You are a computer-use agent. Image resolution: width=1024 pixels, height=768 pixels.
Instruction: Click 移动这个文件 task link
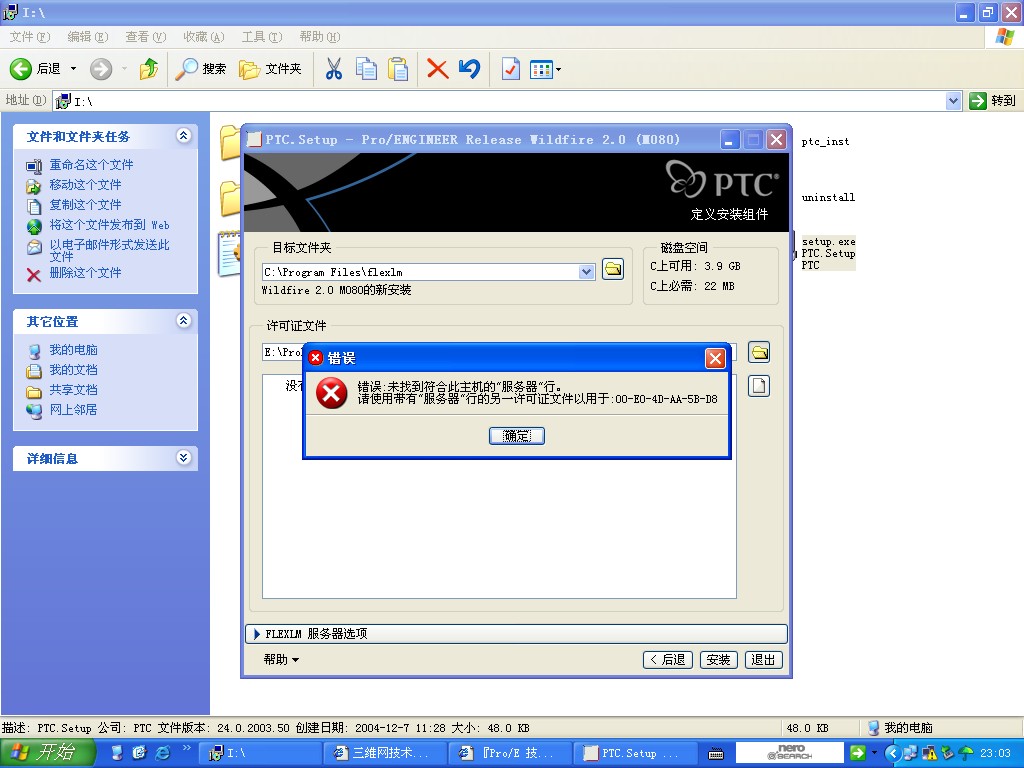click(85, 185)
